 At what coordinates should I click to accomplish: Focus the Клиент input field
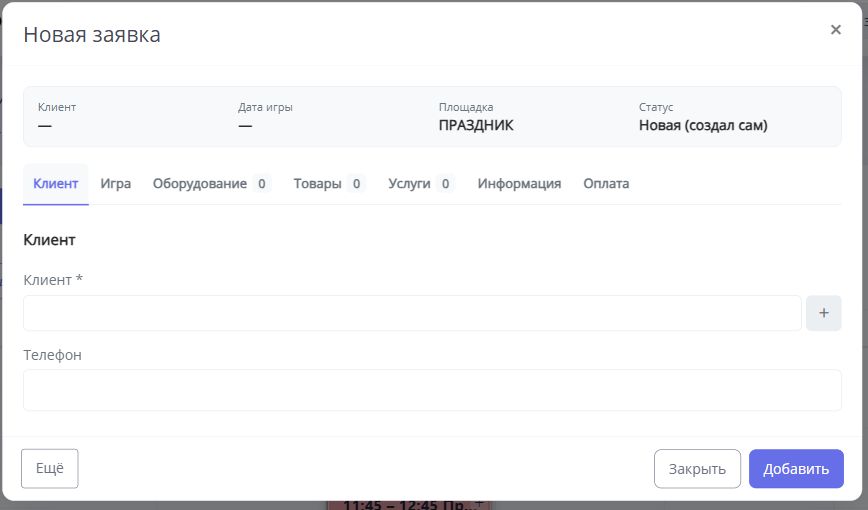click(x=412, y=313)
